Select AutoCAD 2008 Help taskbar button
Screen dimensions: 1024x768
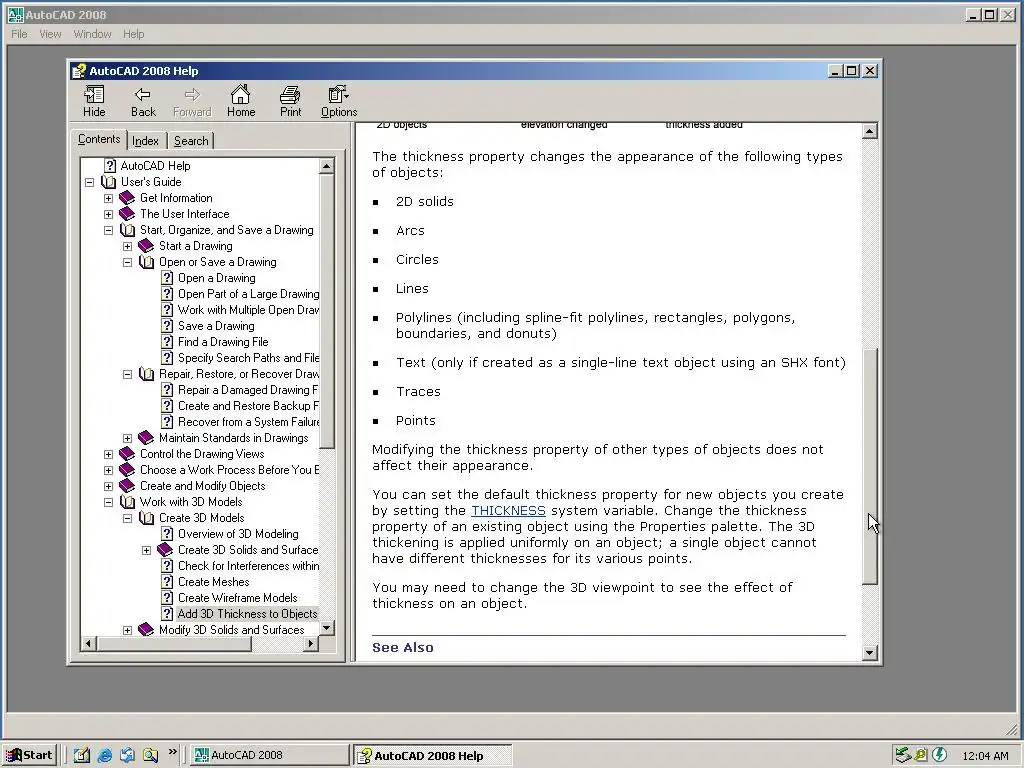[432, 755]
